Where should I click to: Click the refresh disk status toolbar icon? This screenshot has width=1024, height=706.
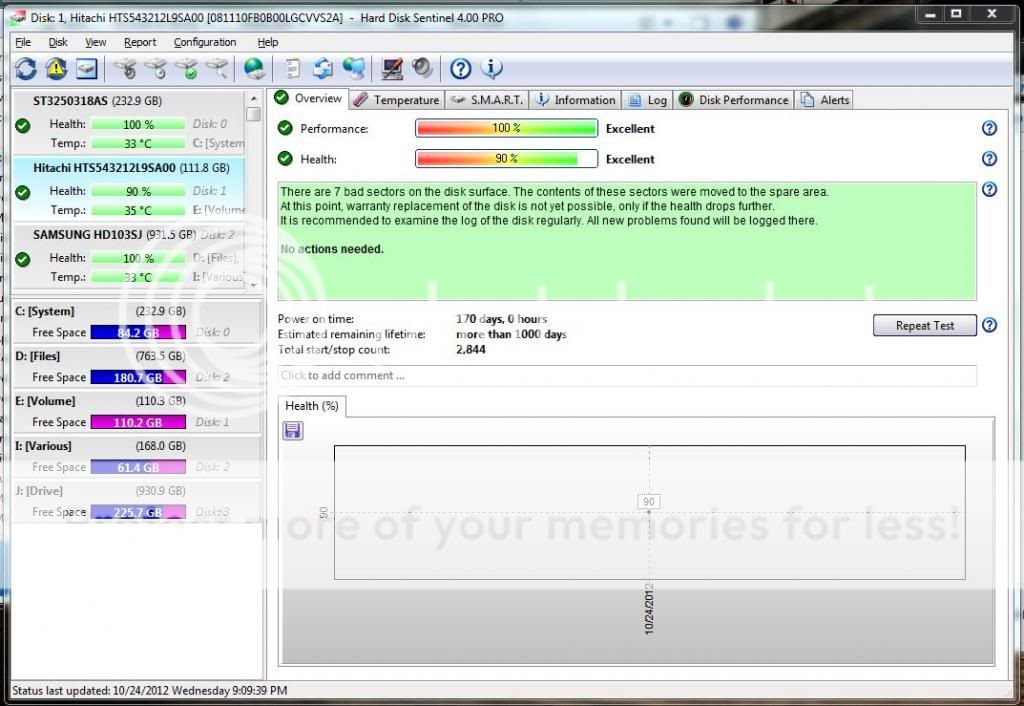tap(25, 68)
